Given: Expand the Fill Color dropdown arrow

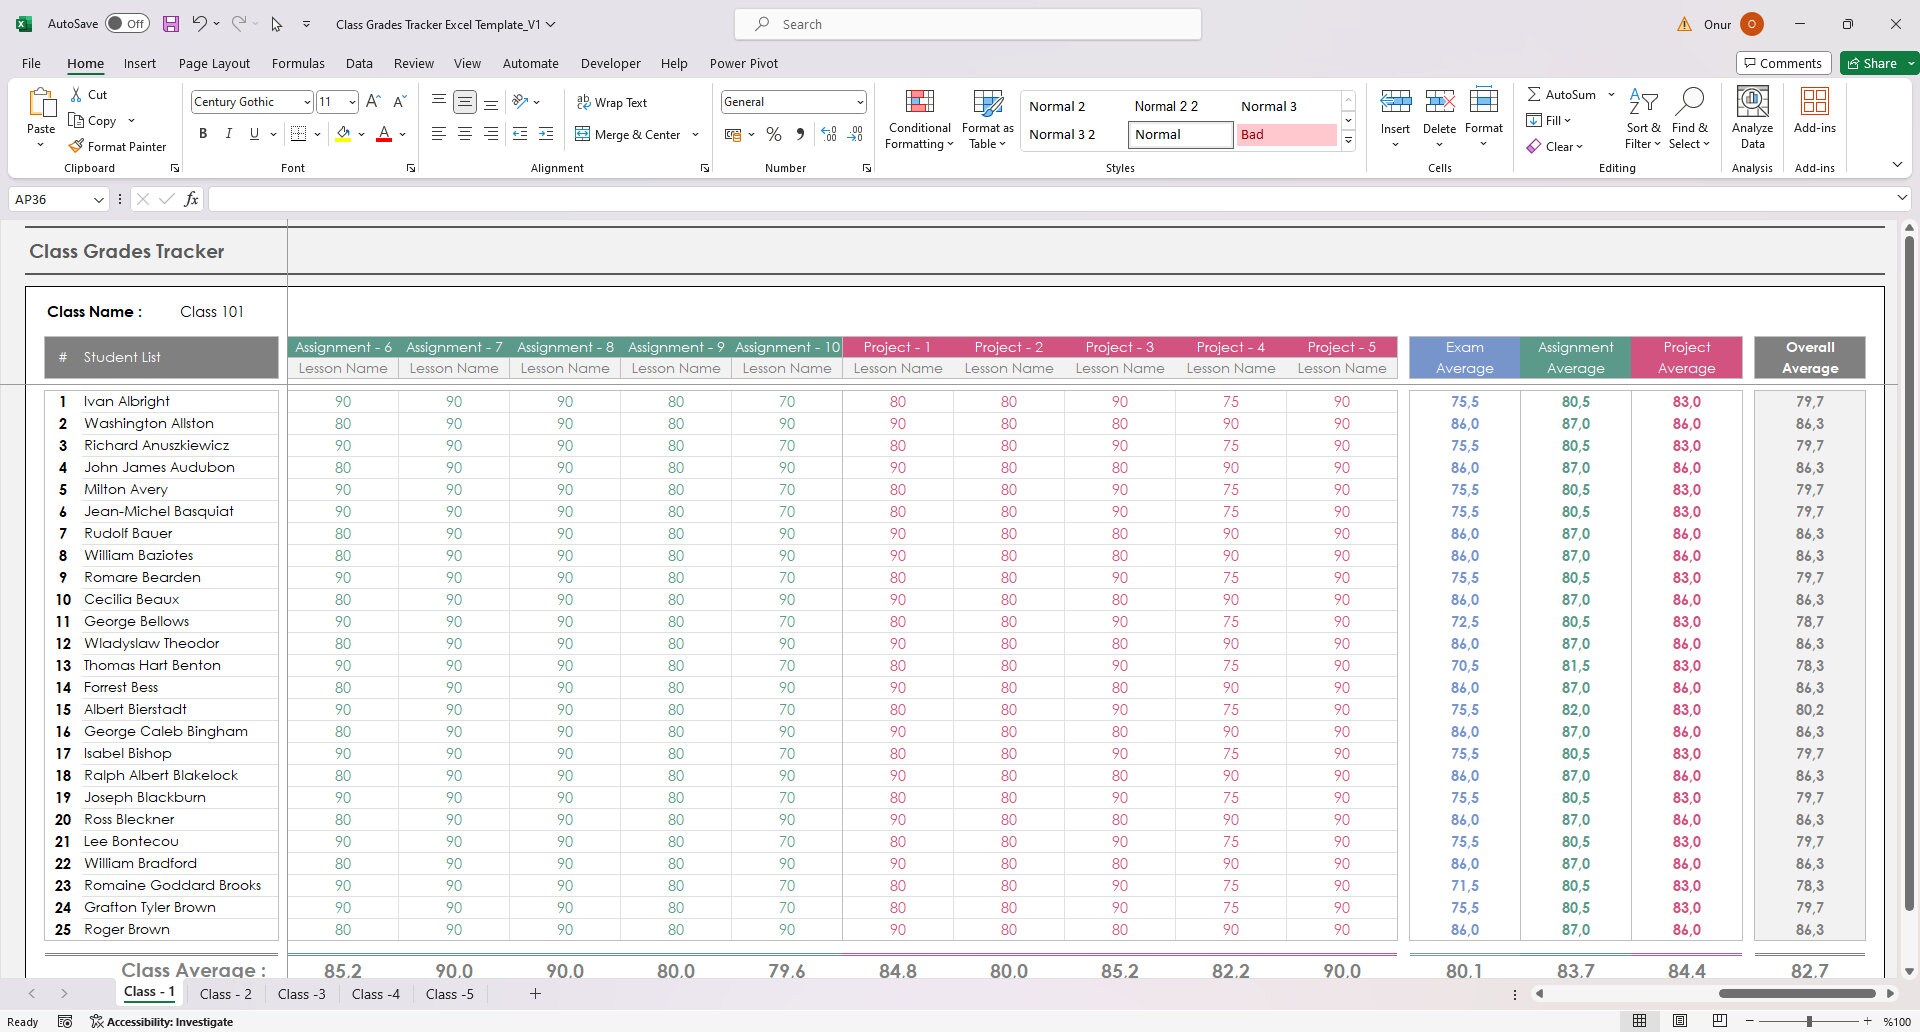Looking at the screenshot, I should tap(362, 134).
